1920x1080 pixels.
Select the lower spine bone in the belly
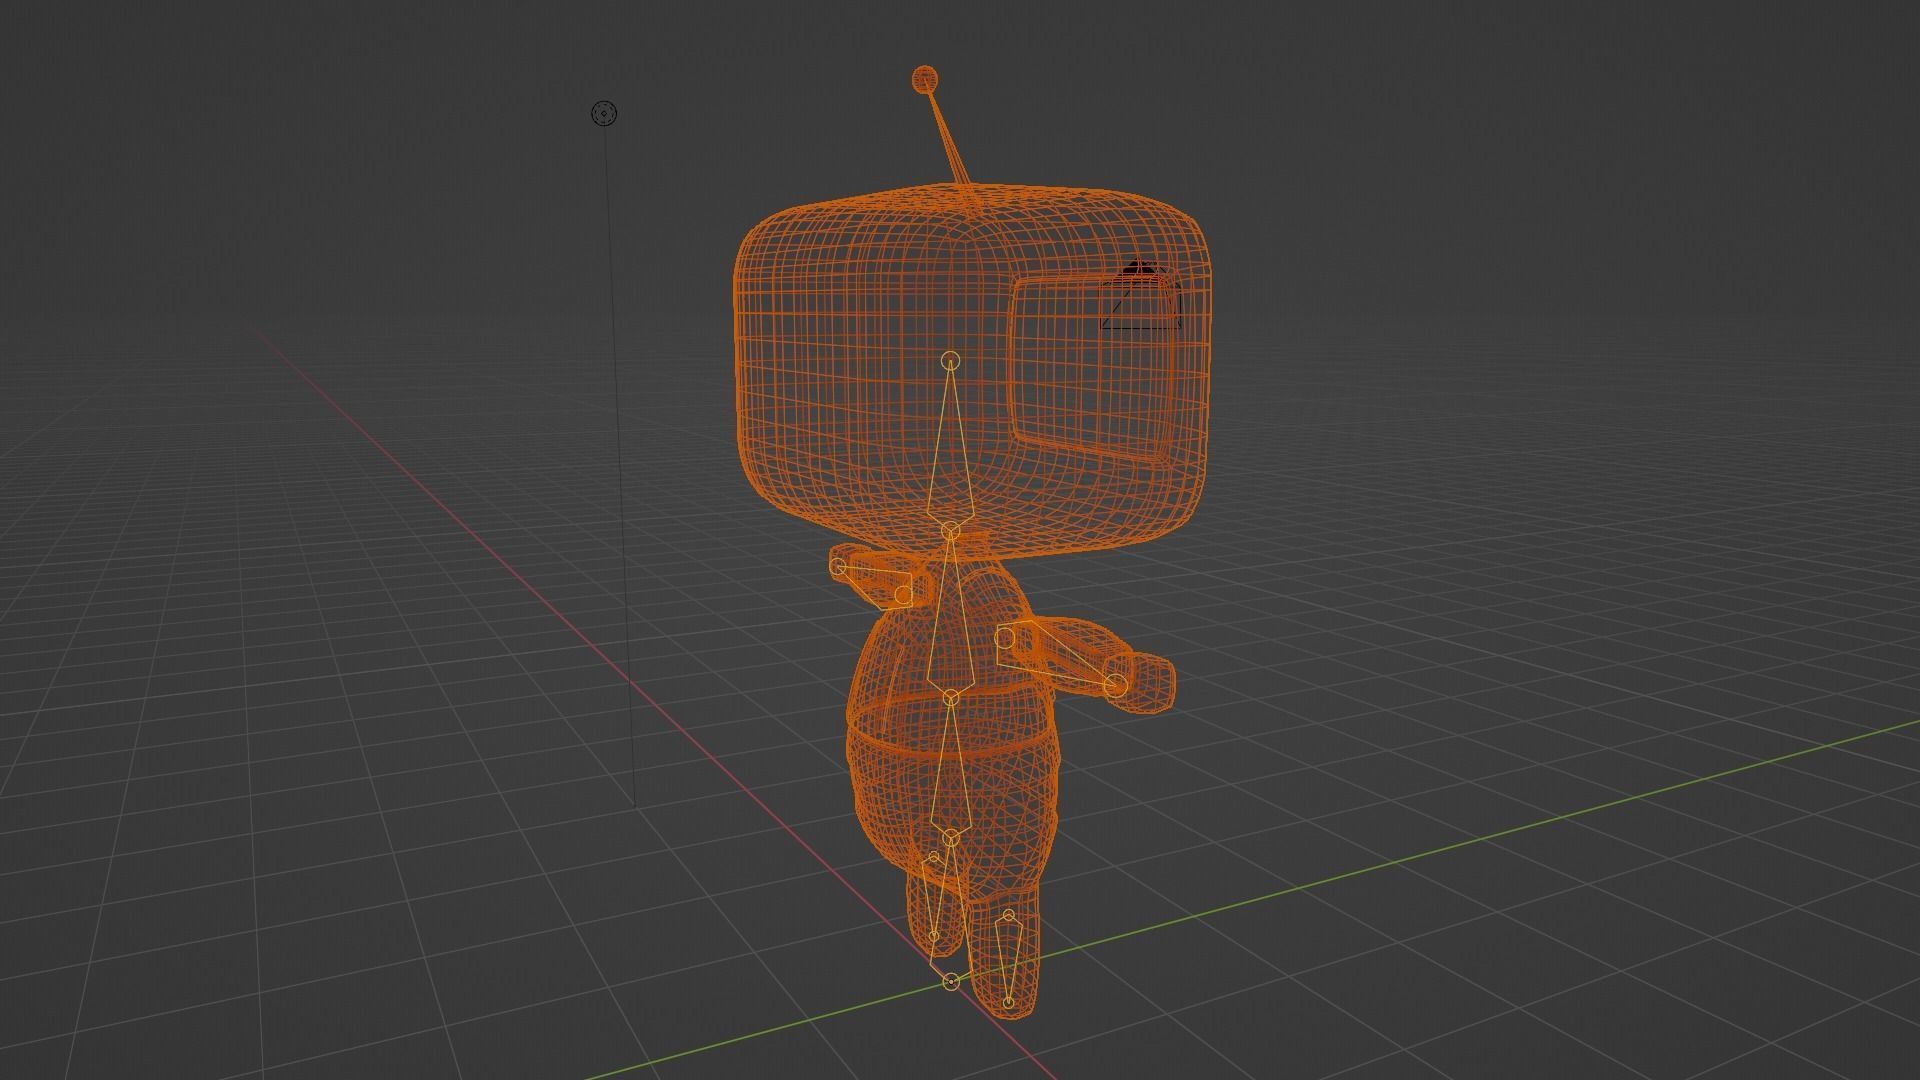[x=949, y=767]
